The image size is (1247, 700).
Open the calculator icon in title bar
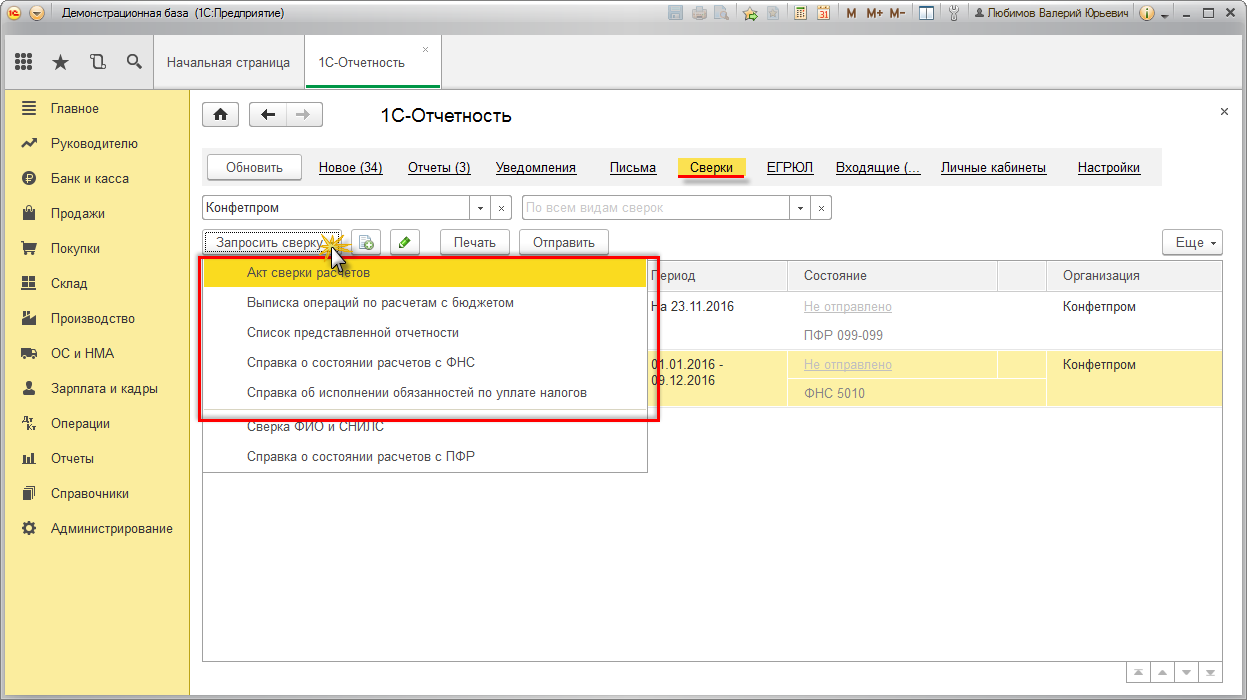click(x=800, y=13)
